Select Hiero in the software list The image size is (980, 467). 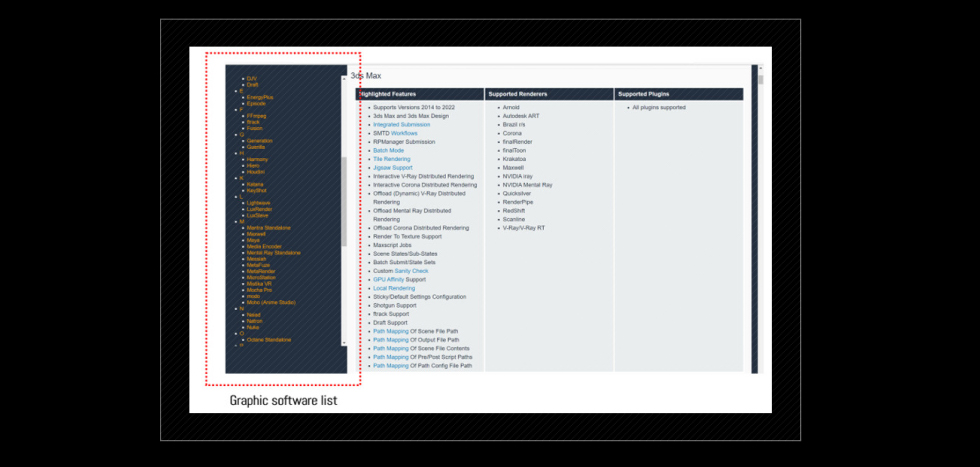pyautogui.click(x=253, y=166)
